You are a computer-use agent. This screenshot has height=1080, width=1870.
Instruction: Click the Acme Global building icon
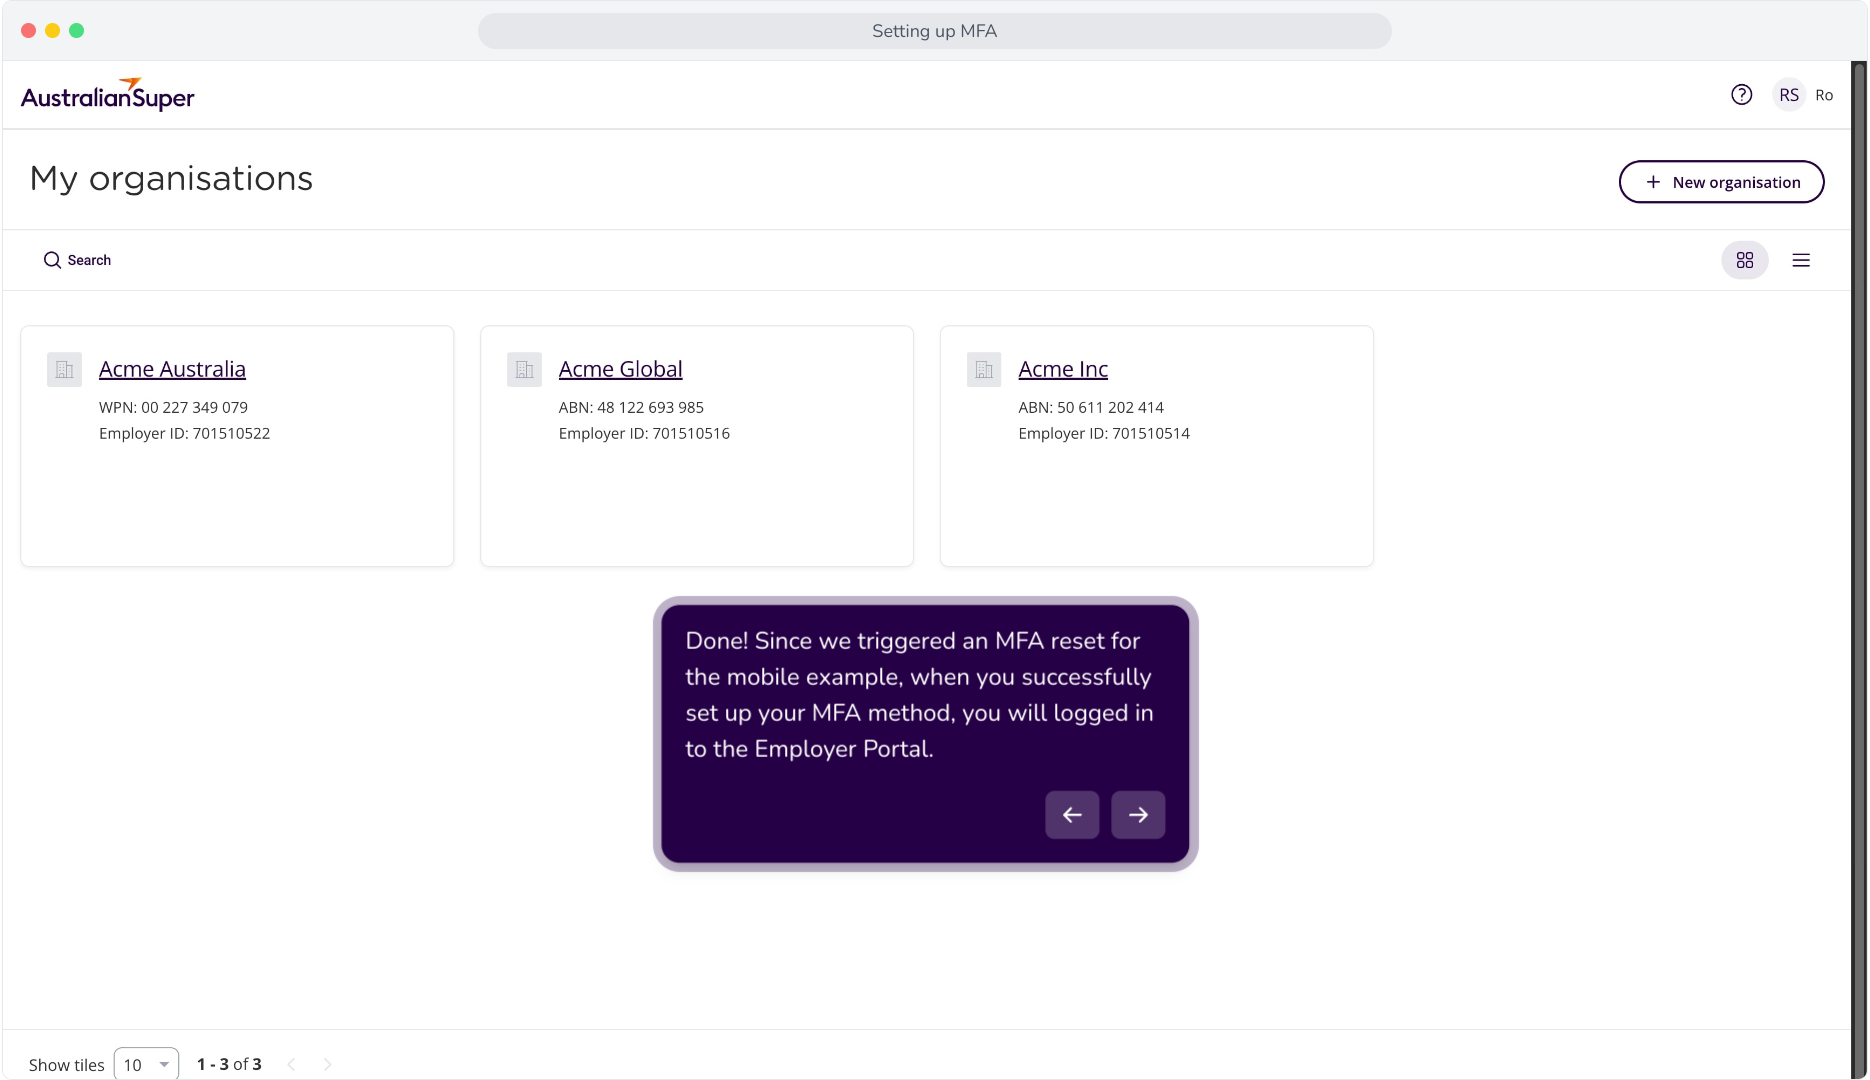(524, 370)
